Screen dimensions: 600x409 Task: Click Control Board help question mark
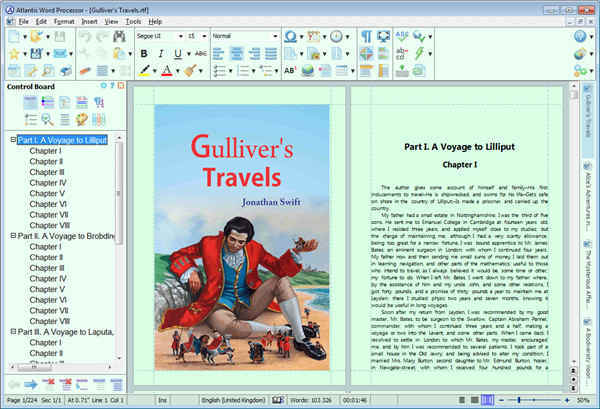(112, 86)
